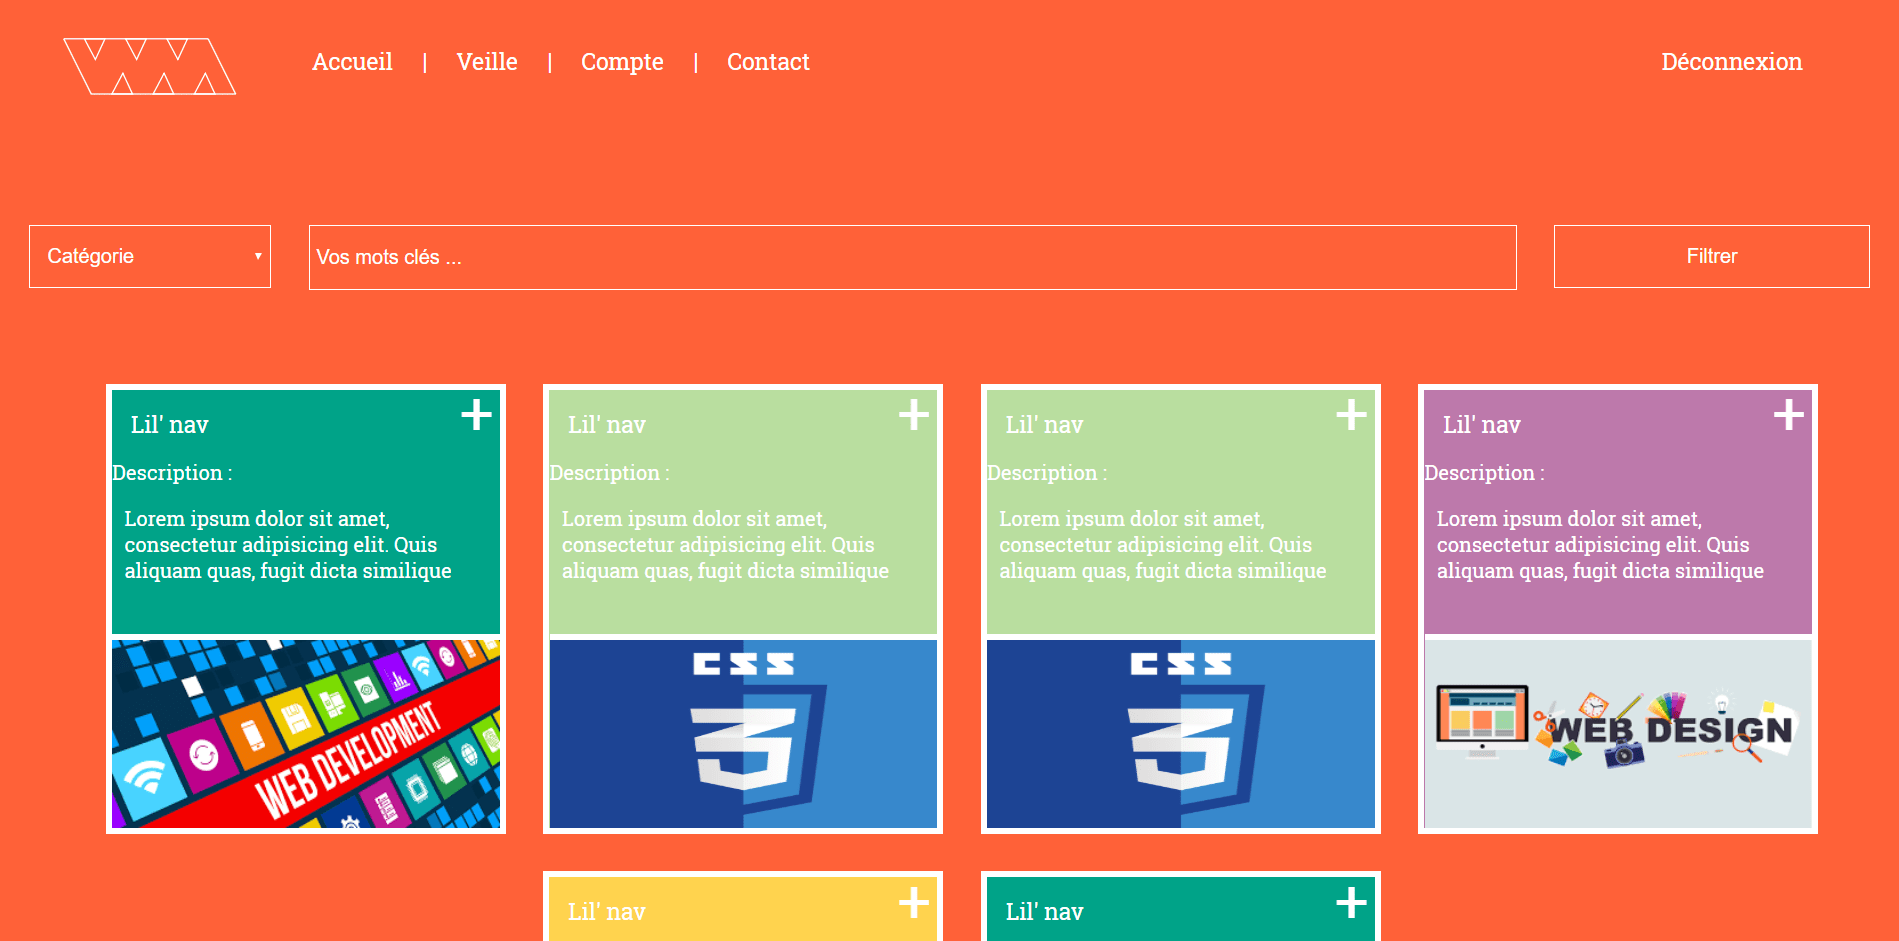Open the Contact page link
The width and height of the screenshot is (1899, 941).
pos(768,62)
